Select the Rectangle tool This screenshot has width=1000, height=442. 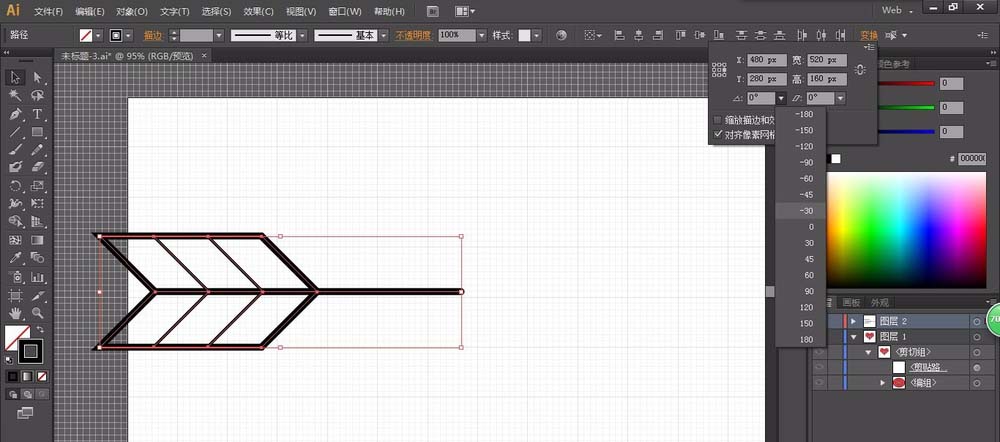pos(38,132)
